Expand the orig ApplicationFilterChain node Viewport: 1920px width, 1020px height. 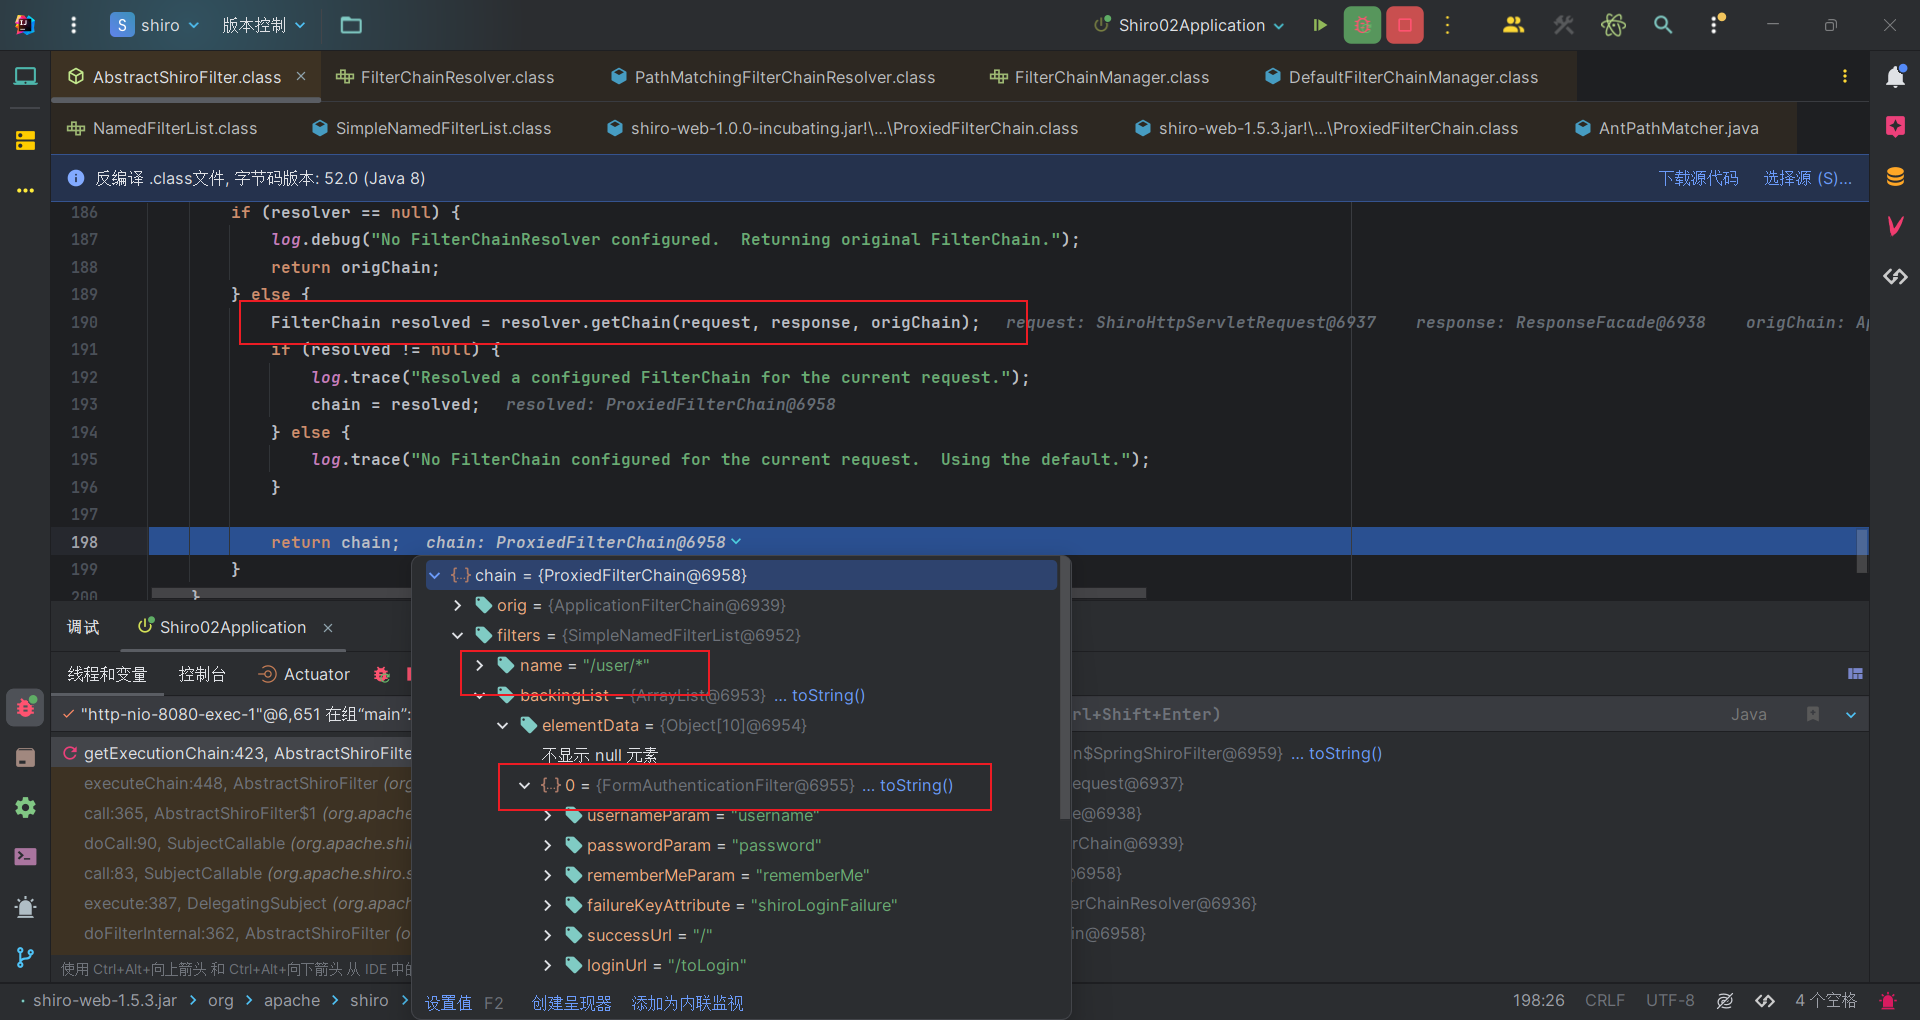click(457, 605)
